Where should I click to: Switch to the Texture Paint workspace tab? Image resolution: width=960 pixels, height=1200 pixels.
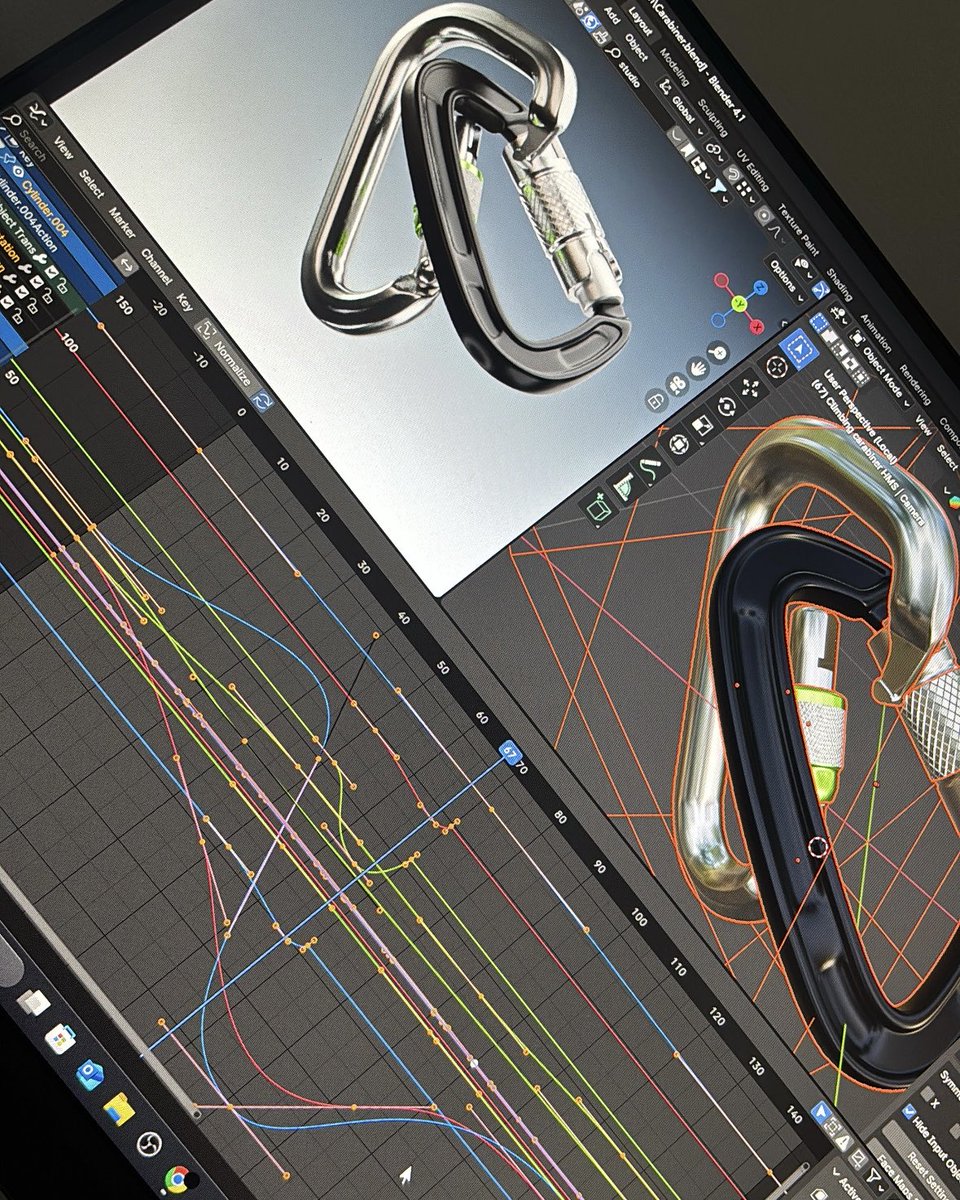(x=798, y=230)
